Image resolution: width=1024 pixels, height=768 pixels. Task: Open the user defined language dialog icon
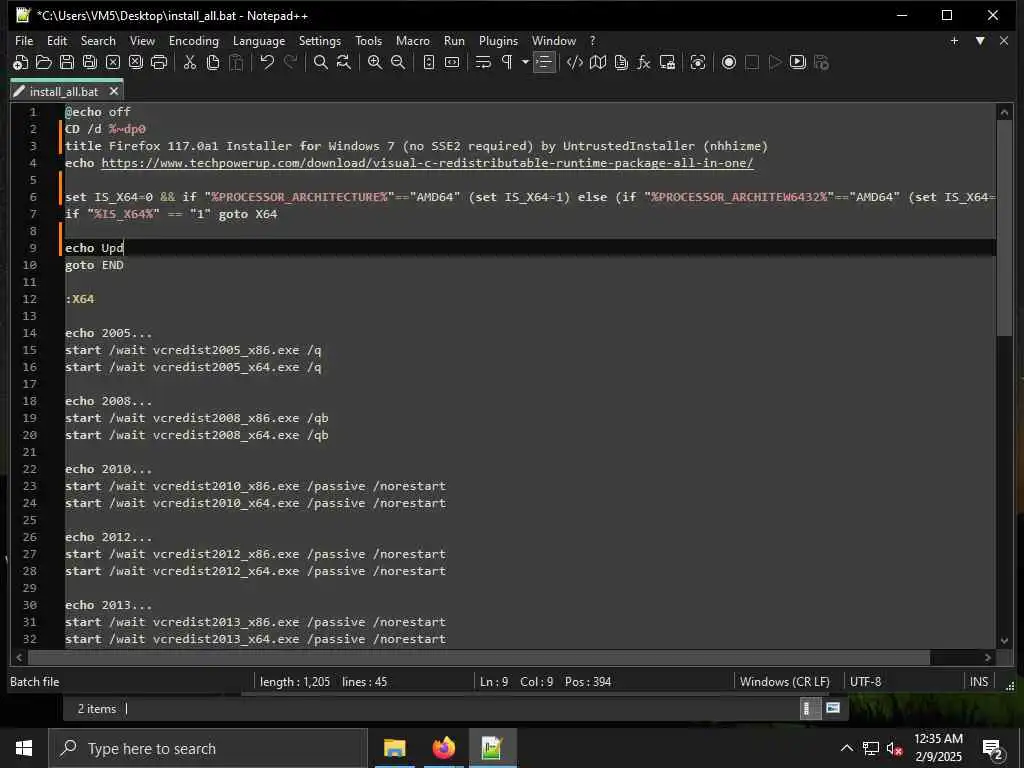575,63
